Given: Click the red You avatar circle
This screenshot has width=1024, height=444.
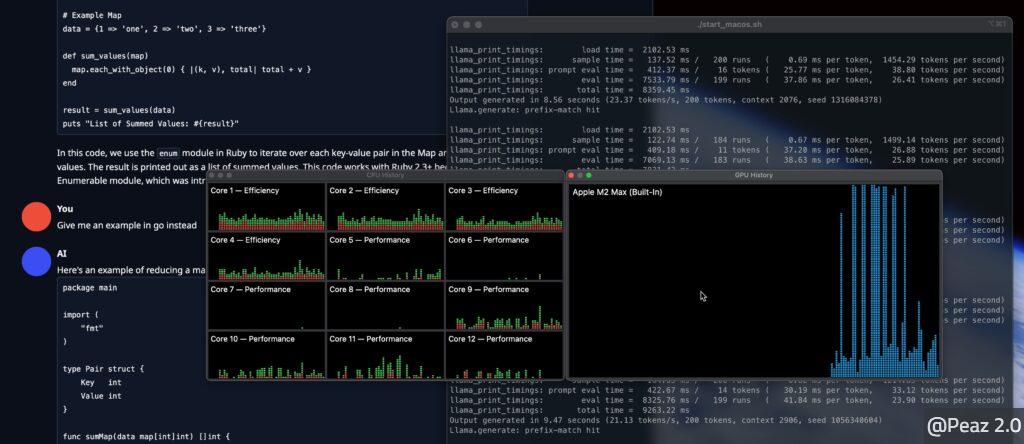Looking at the screenshot, I should click(36, 217).
